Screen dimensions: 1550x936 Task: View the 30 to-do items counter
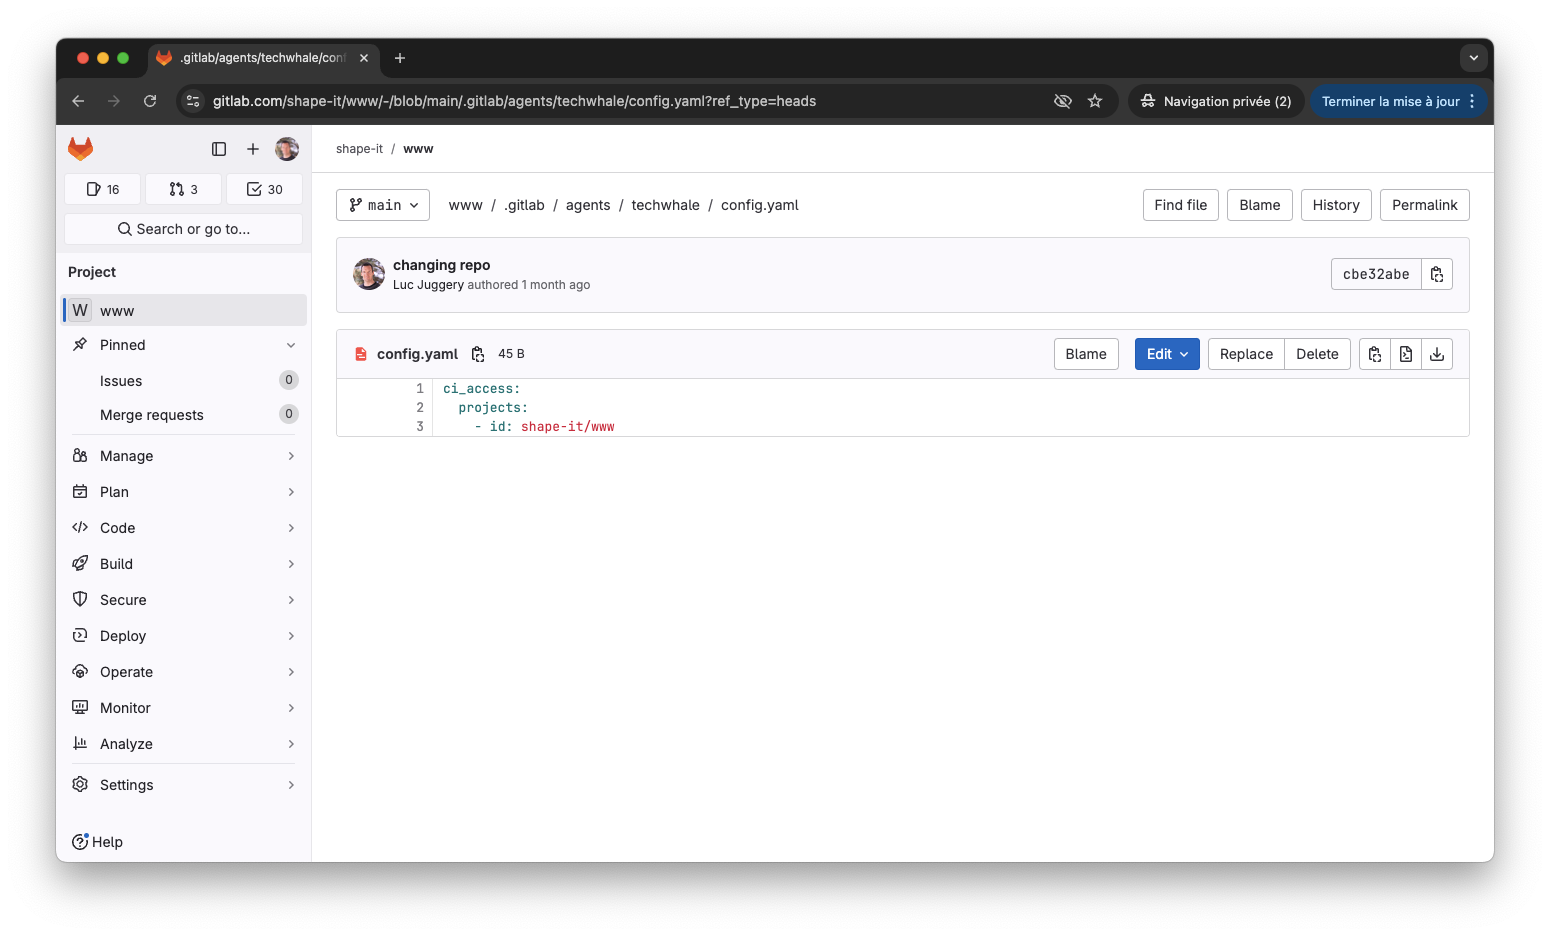click(265, 189)
